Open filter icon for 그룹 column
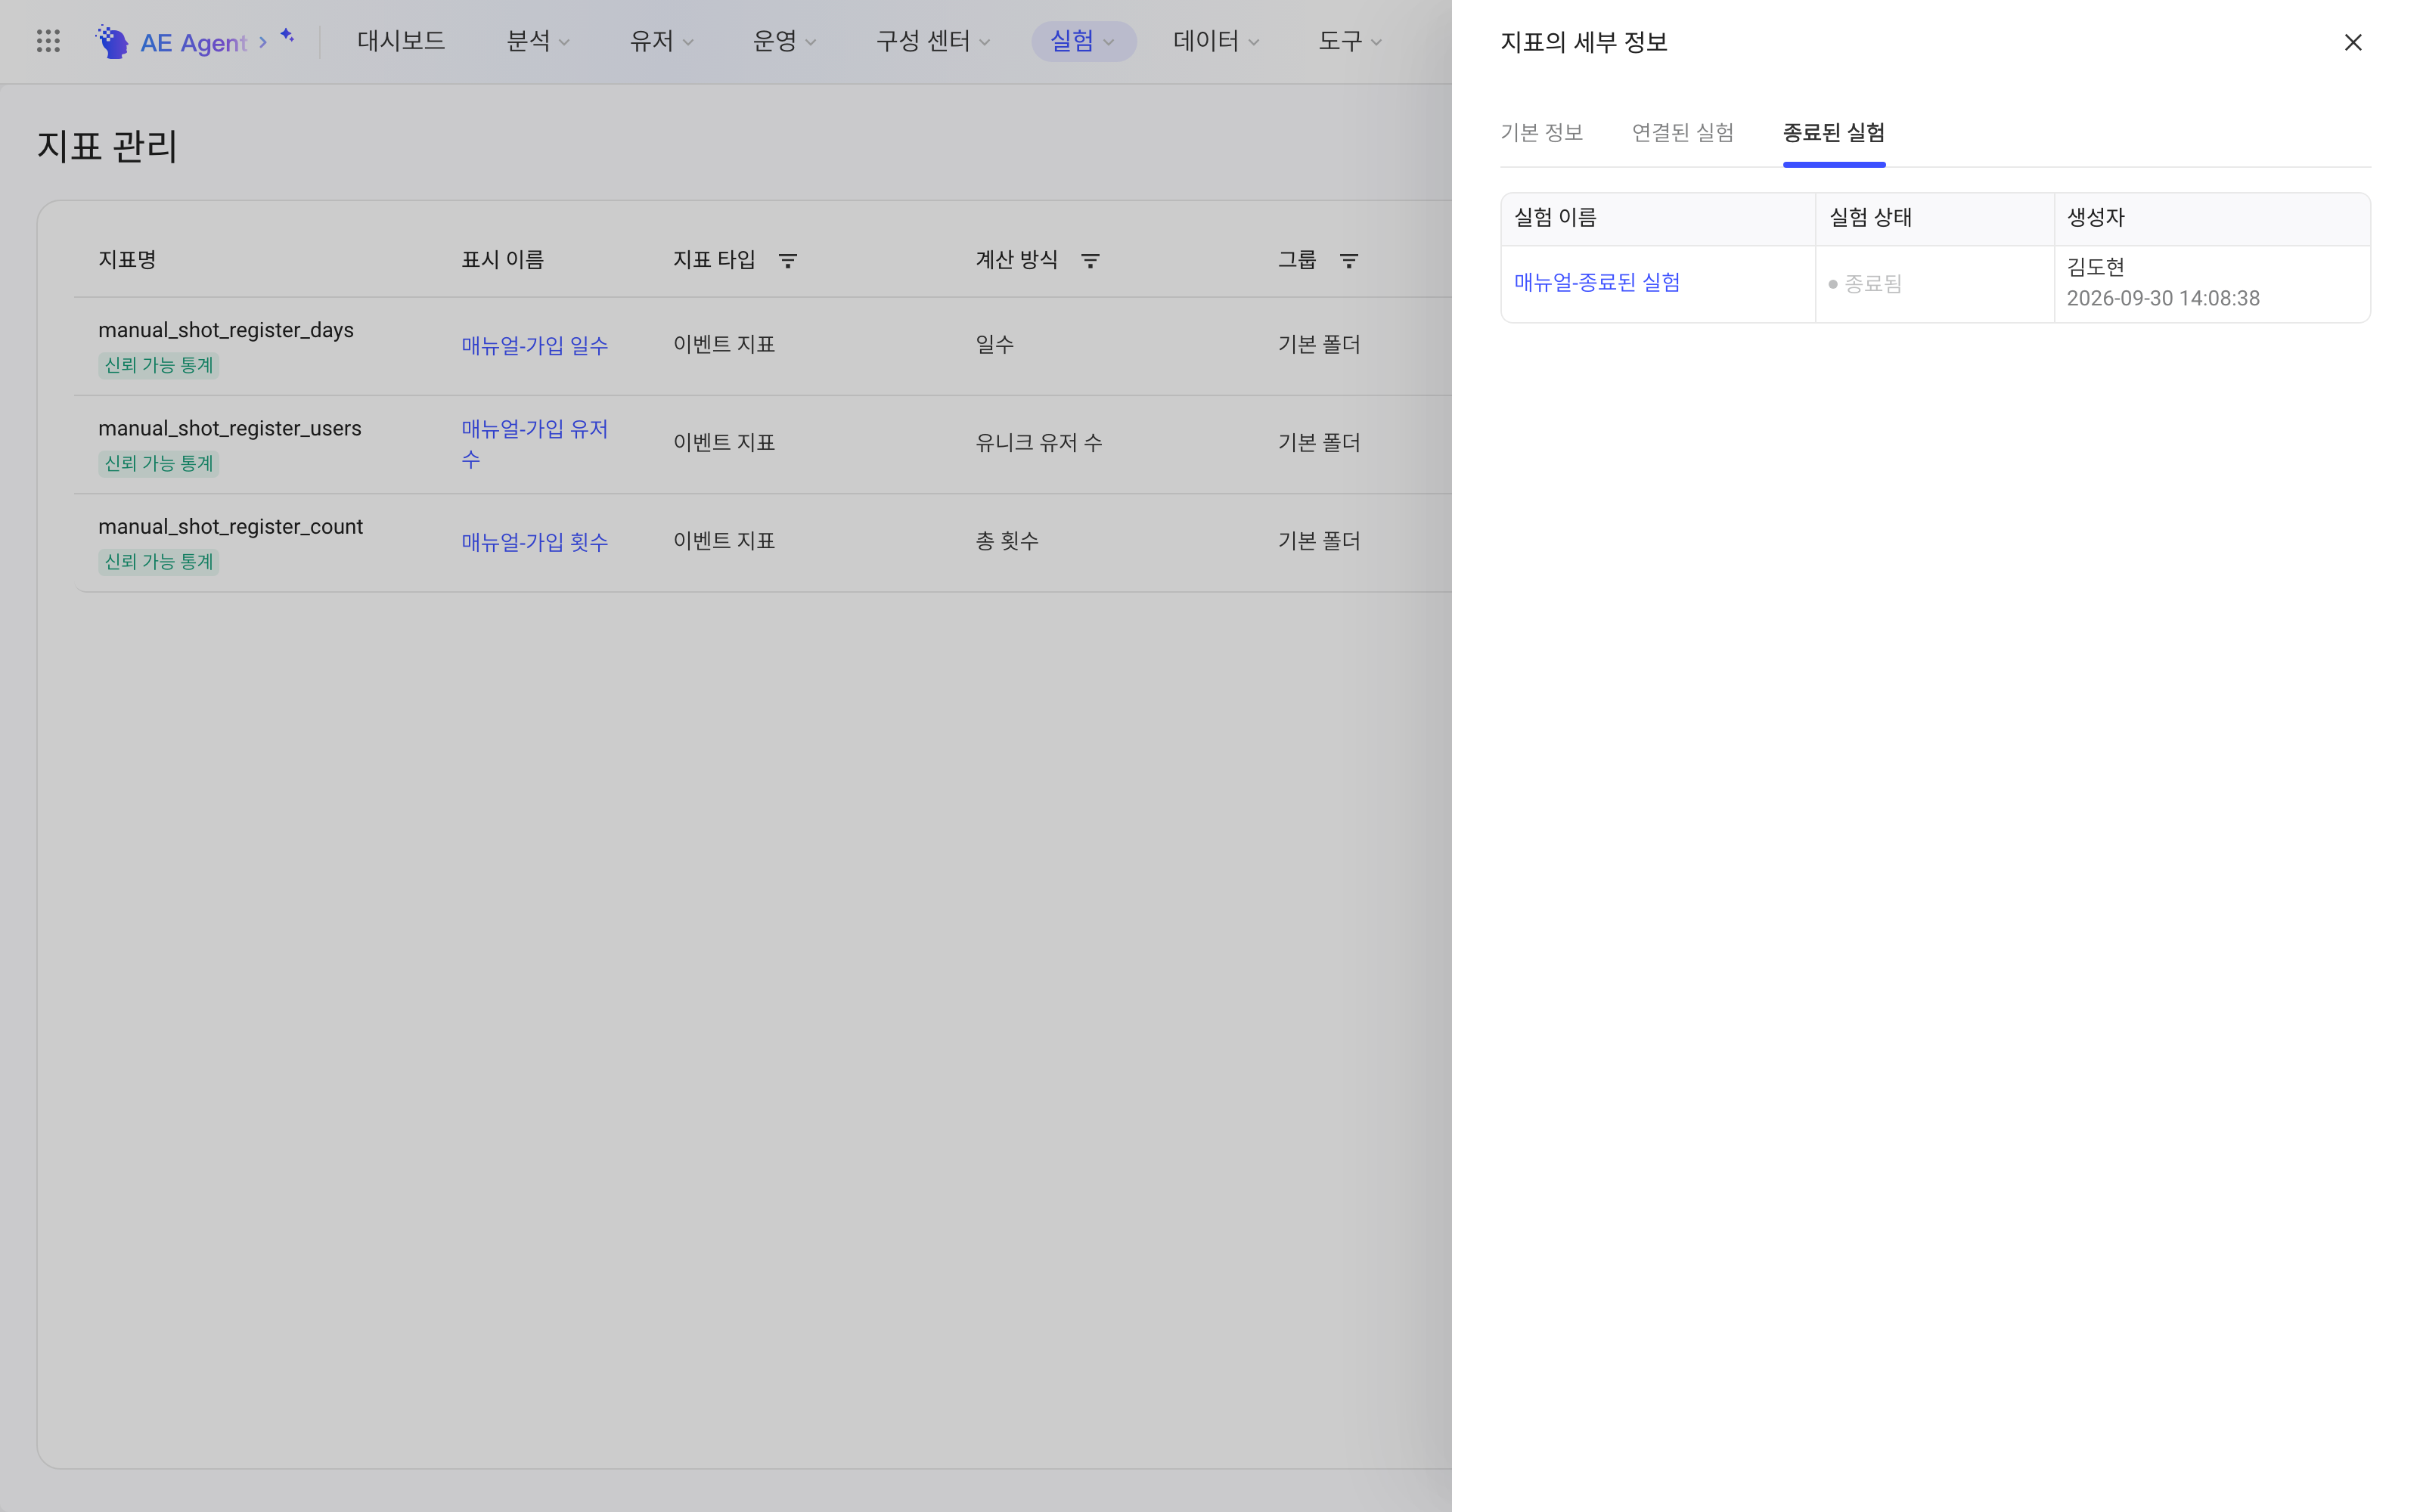 [x=1348, y=260]
